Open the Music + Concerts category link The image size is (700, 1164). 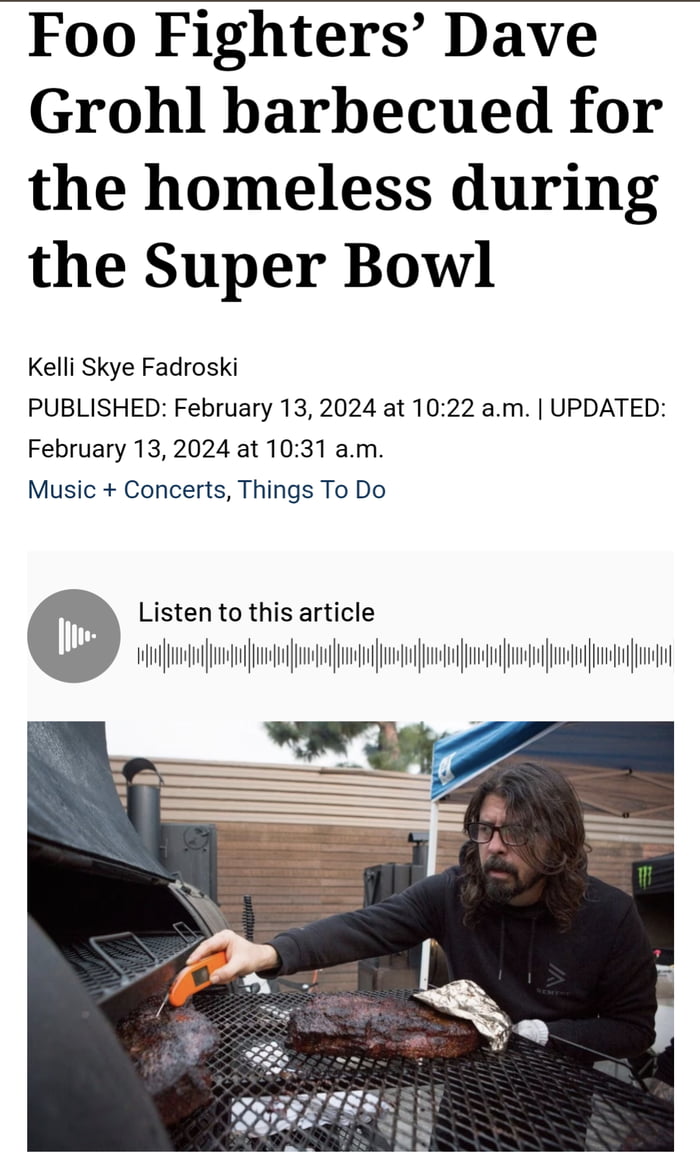(126, 489)
